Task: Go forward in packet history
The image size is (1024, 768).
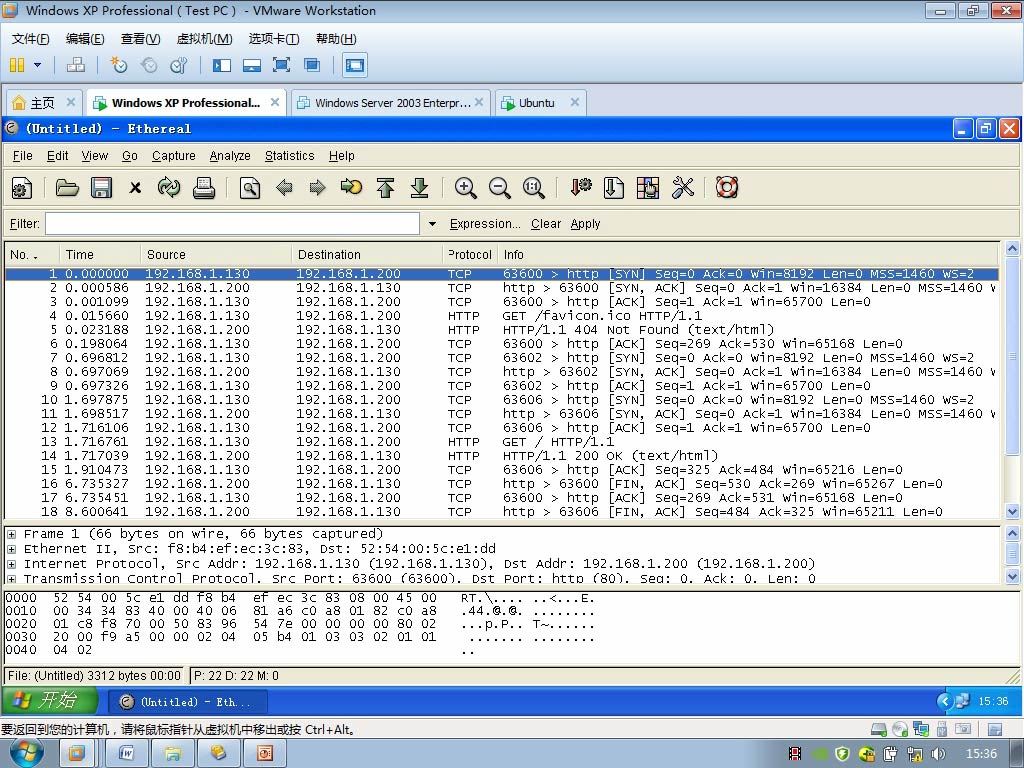Action: (317, 189)
